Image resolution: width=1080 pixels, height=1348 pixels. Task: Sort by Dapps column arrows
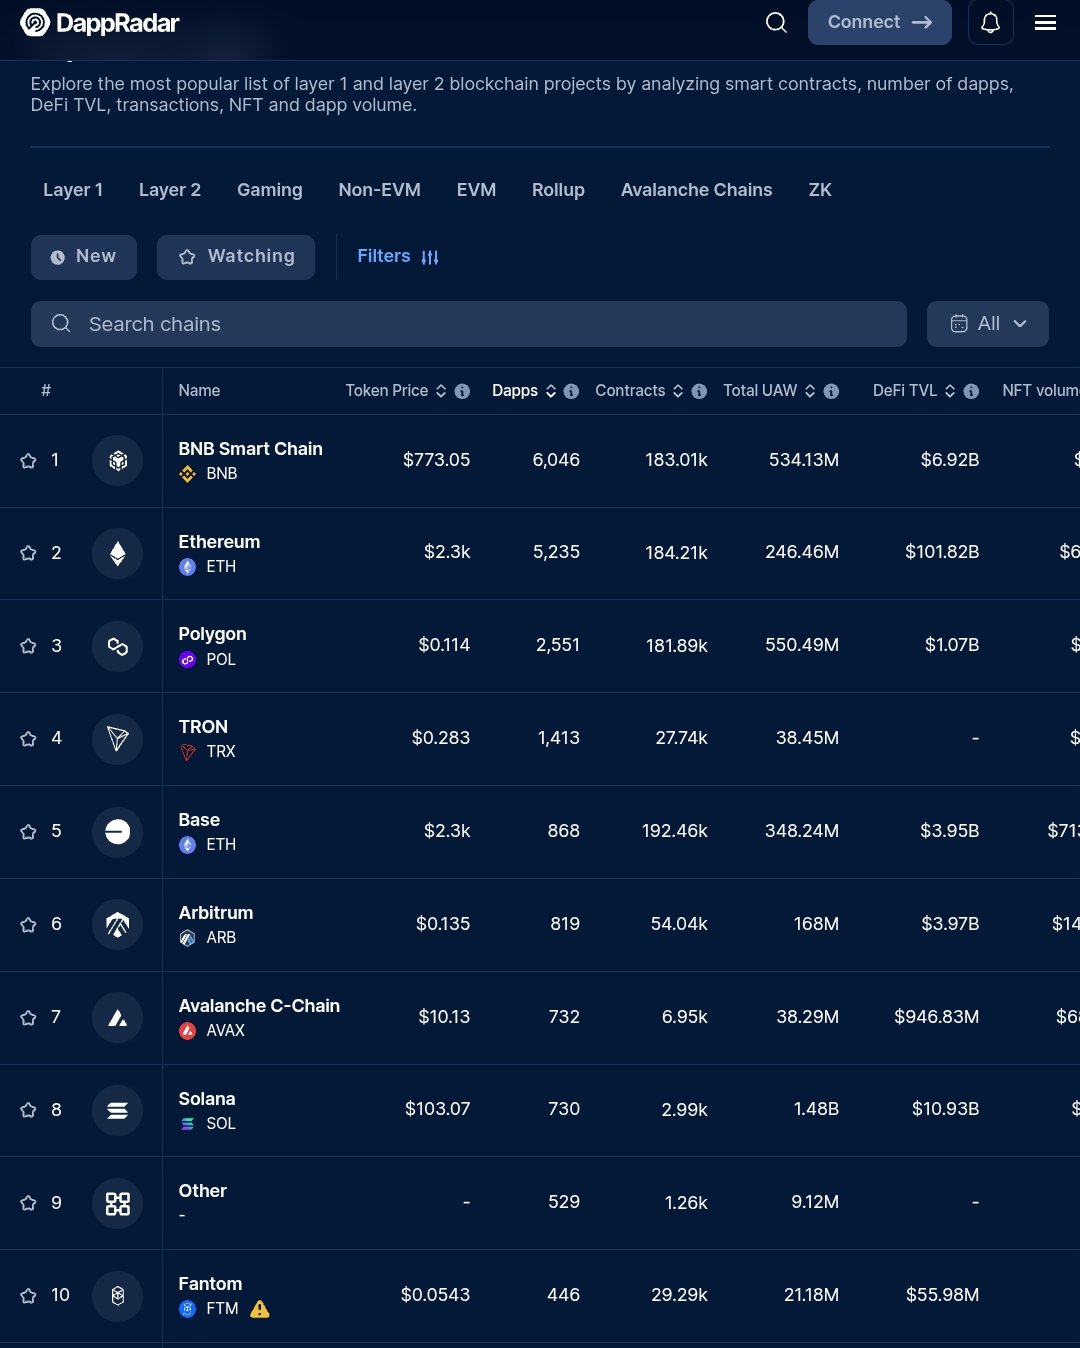click(550, 391)
